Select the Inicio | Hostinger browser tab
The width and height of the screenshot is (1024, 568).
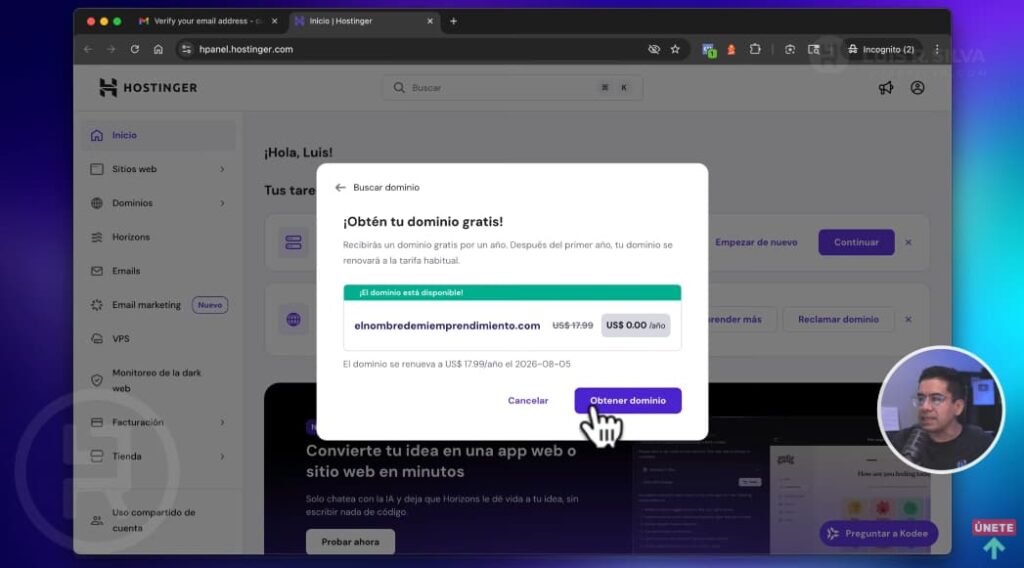363,21
